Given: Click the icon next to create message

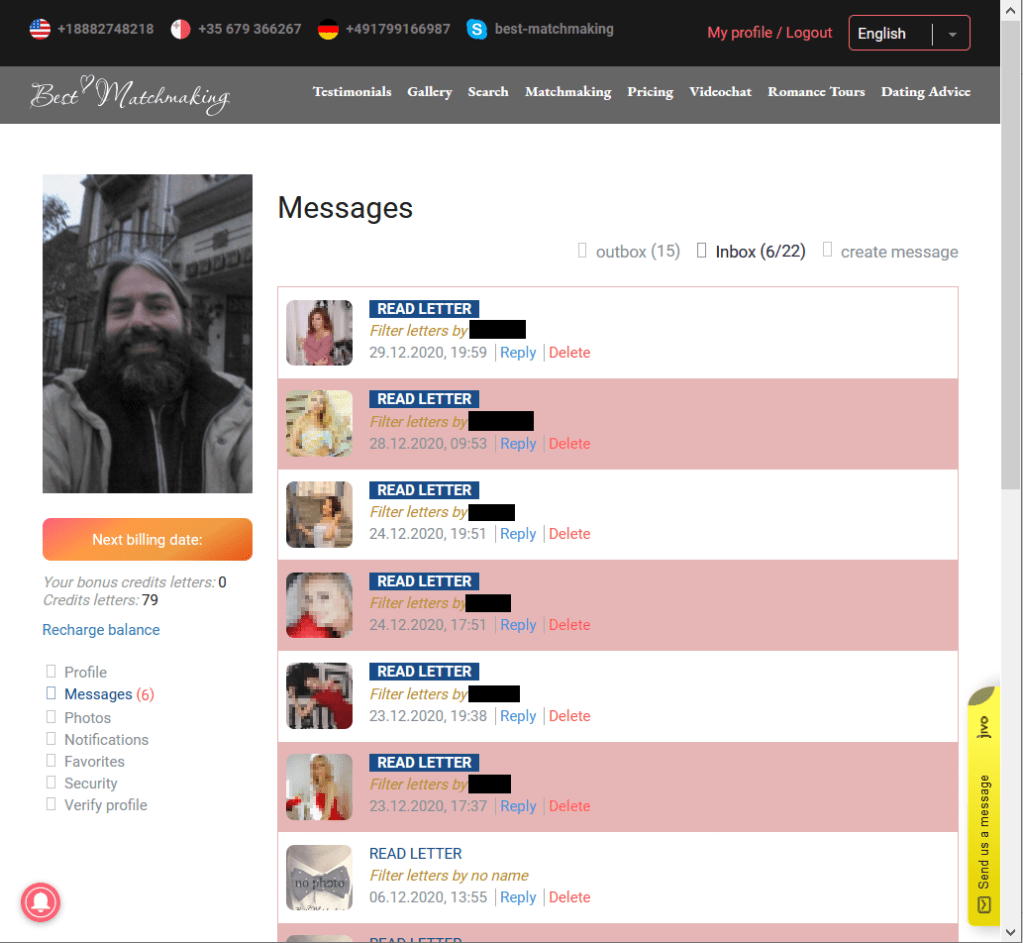Looking at the screenshot, I should (x=827, y=250).
